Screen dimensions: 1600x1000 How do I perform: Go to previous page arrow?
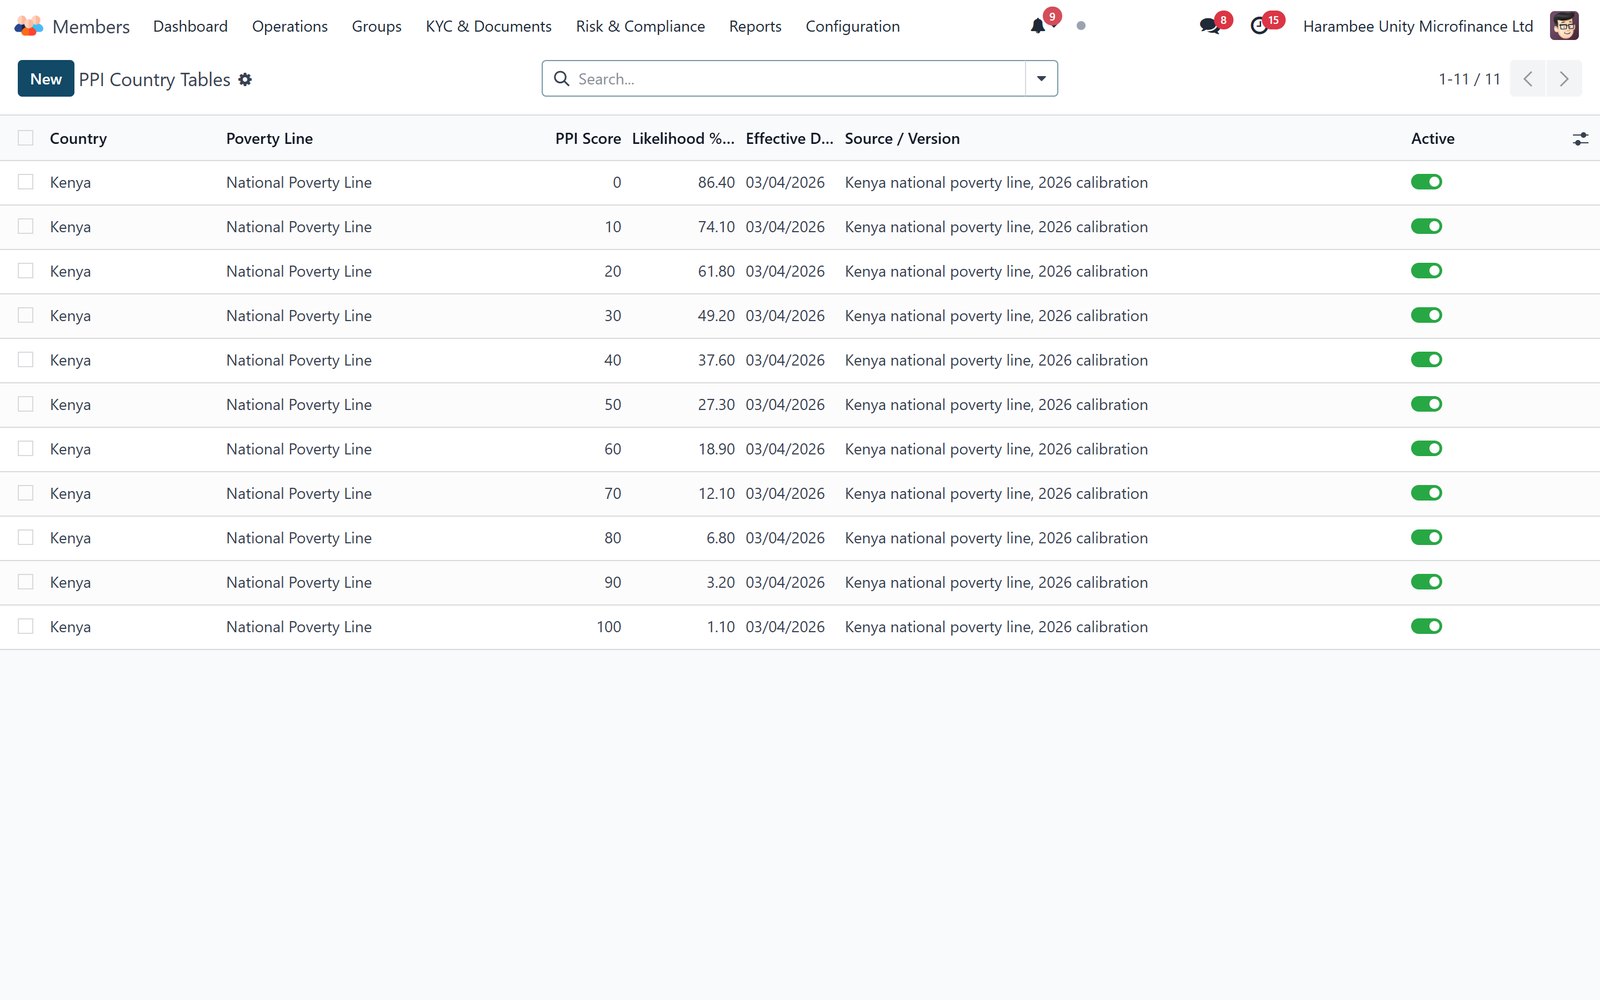pyautogui.click(x=1528, y=79)
